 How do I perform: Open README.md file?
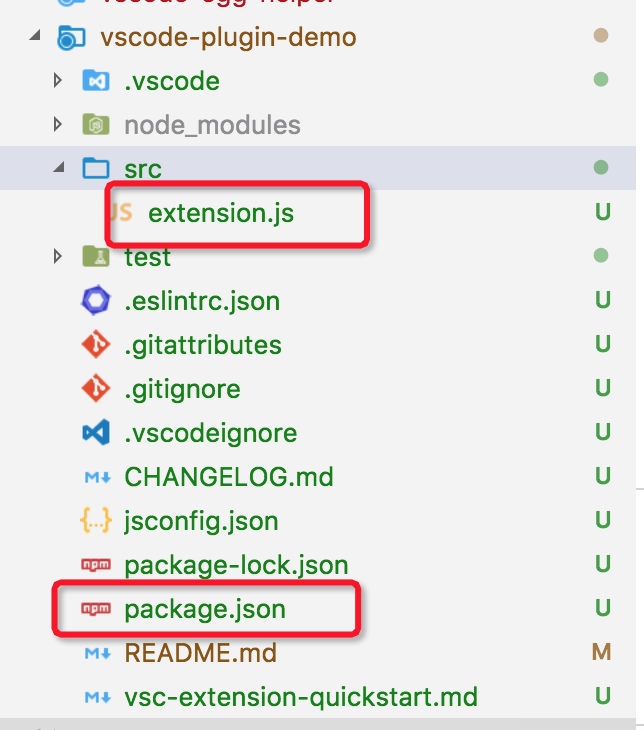(200, 653)
